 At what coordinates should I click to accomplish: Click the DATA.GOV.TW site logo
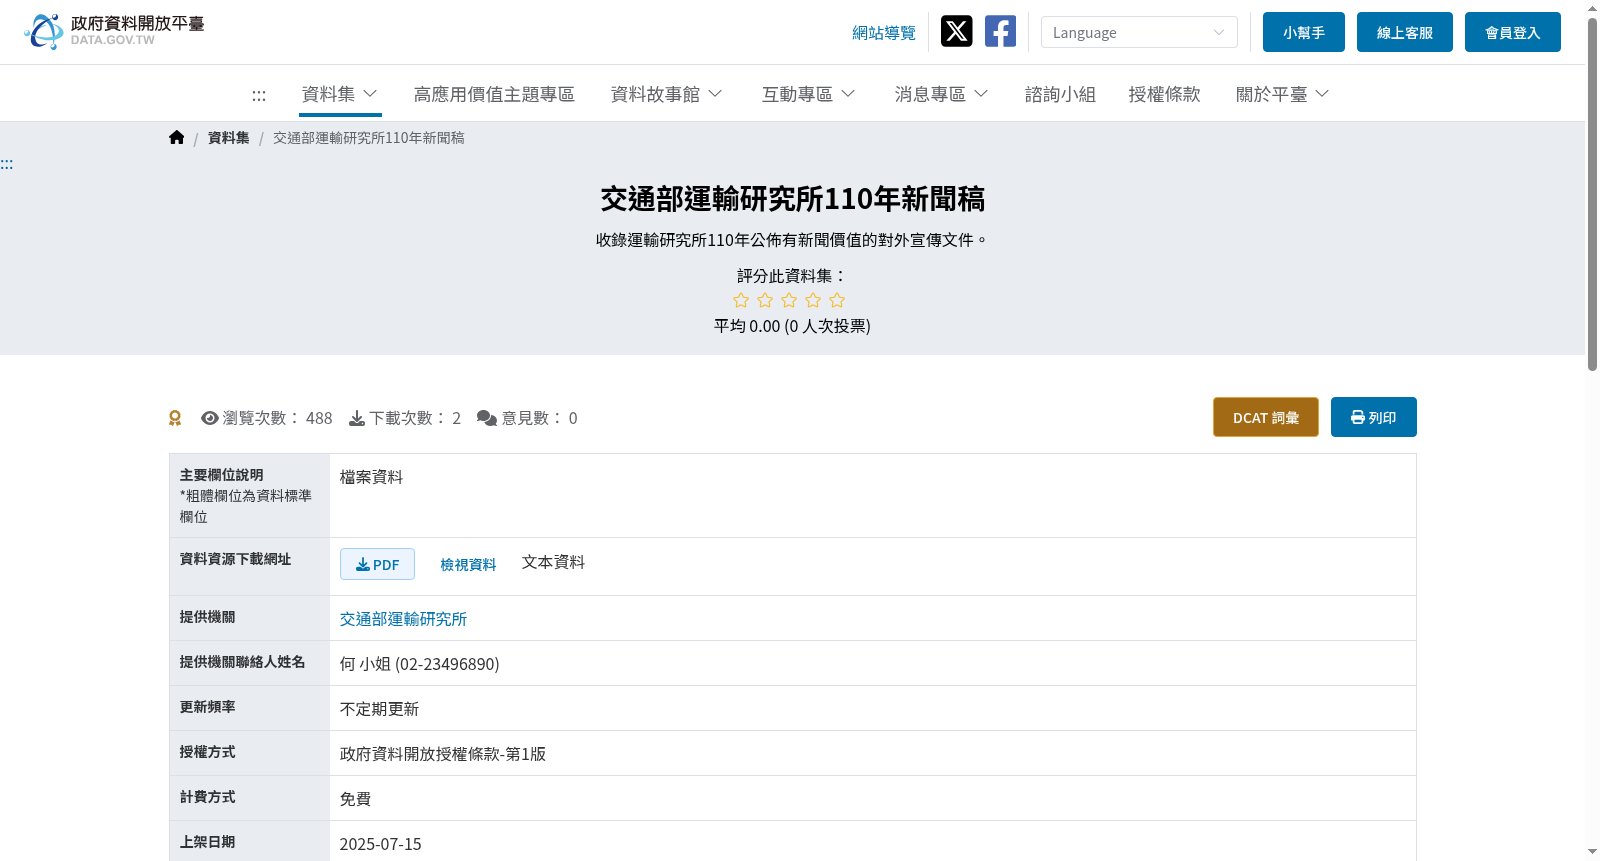114,31
